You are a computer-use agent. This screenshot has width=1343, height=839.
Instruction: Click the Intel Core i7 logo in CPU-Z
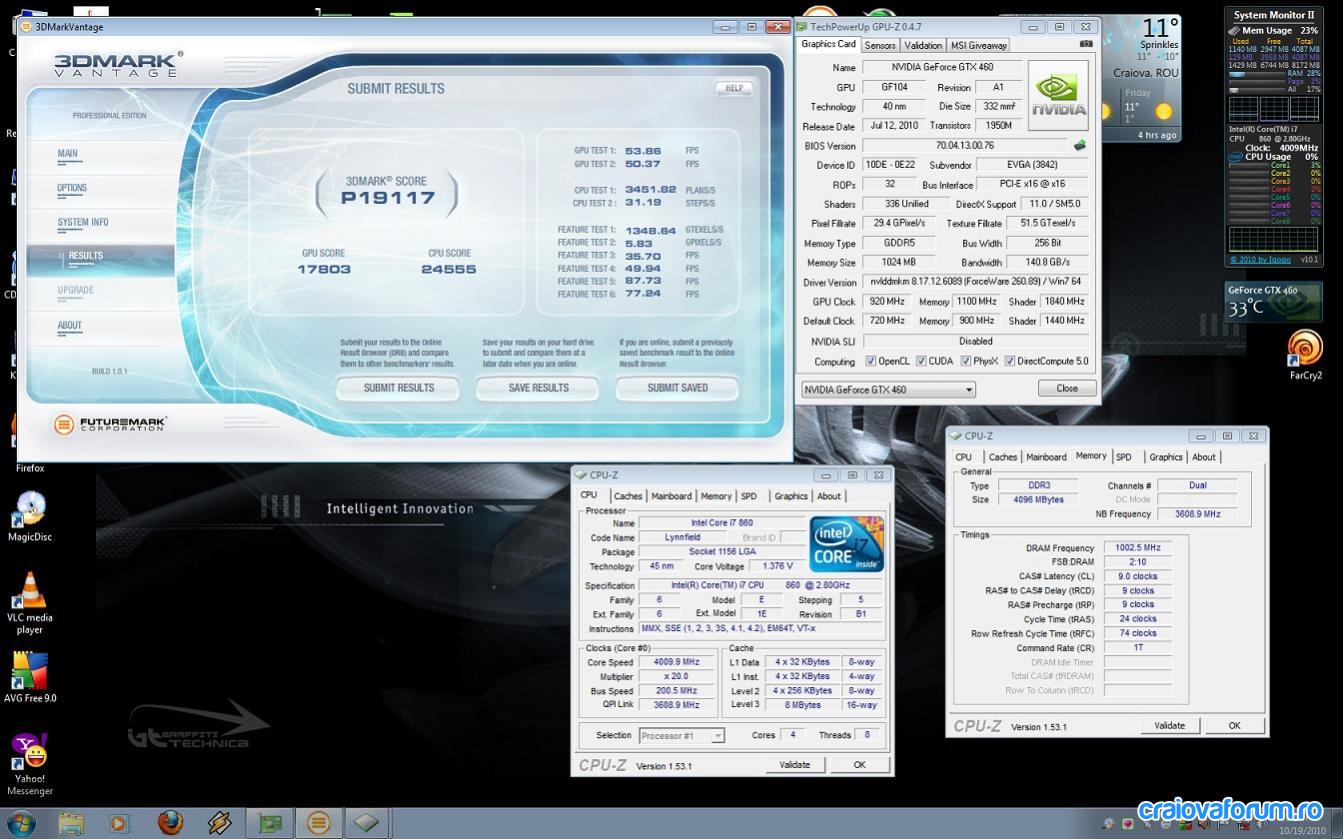tap(847, 544)
